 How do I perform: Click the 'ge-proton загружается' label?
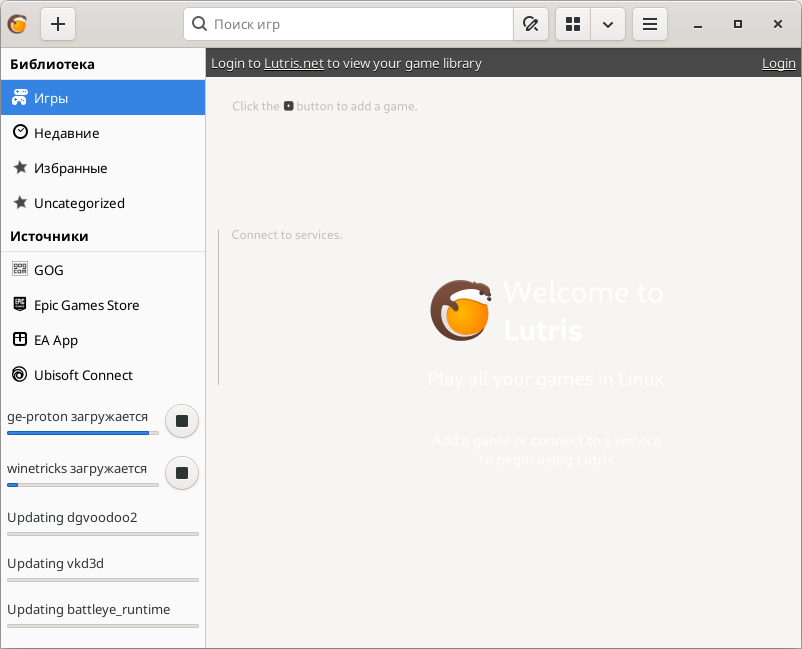pos(77,417)
